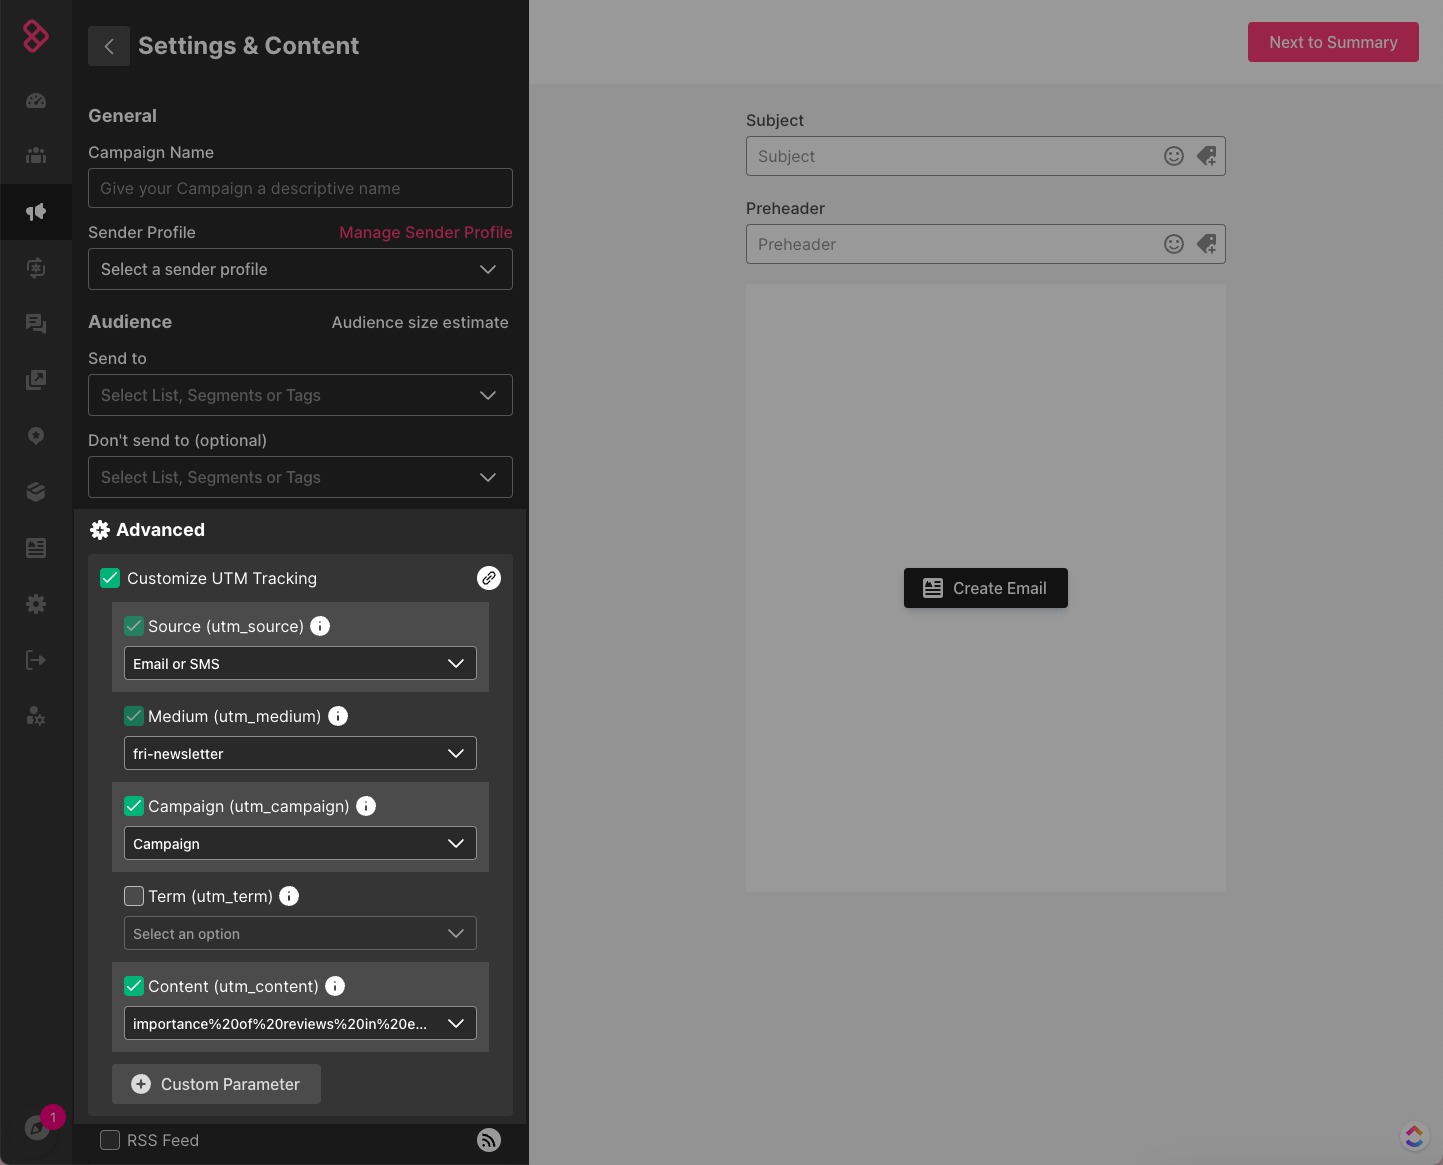Open the Don't send to dropdown

pyautogui.click(x=300, y=477)
